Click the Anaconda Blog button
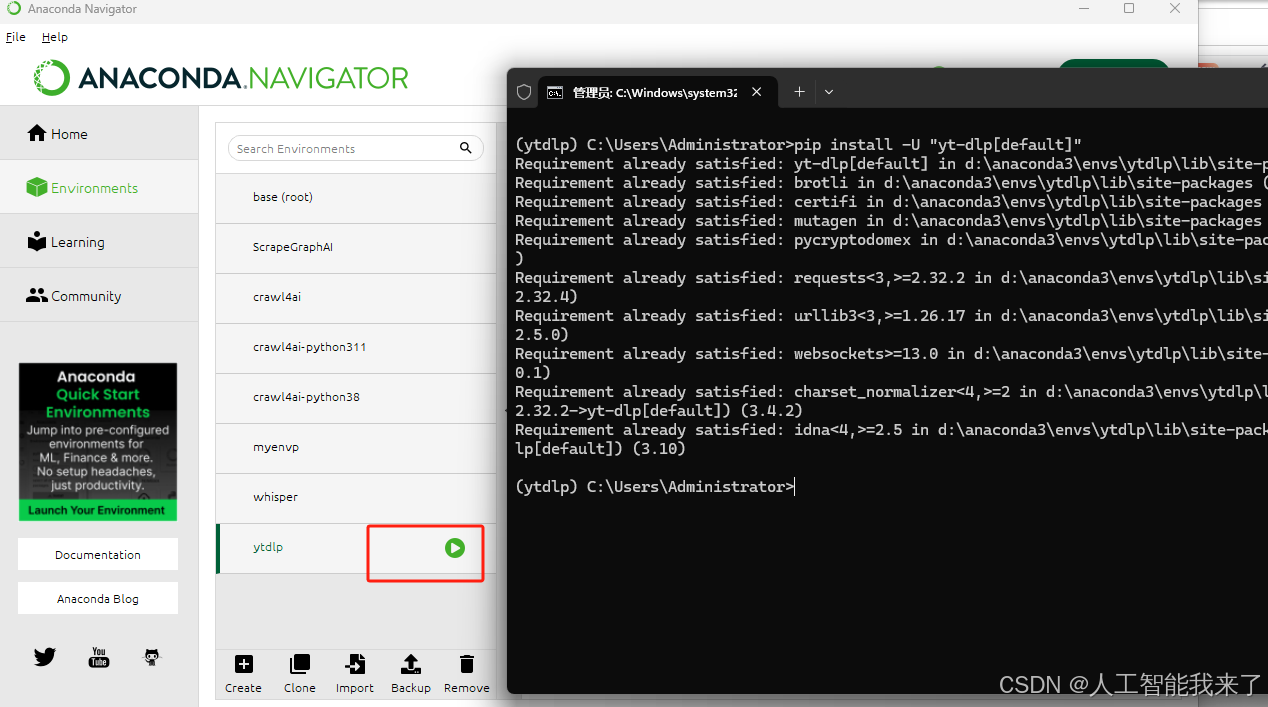This screenshot has width=1268, height=707. 98,598
